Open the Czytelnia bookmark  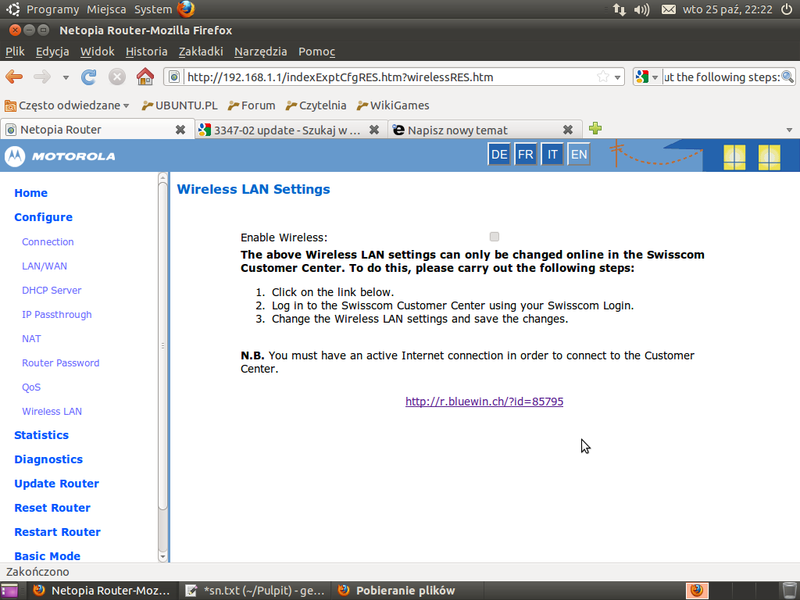click(x=316, y=106)
